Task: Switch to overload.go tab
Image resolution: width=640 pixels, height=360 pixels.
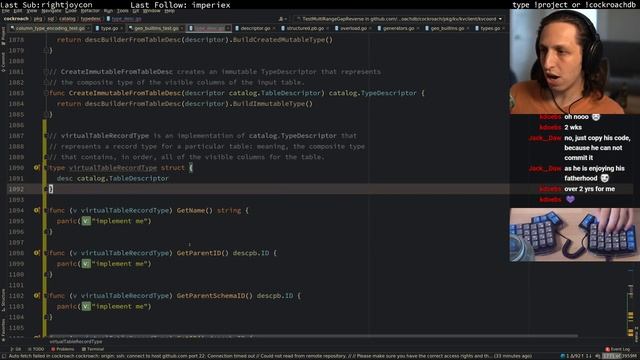Action: [x=353, y=28]
